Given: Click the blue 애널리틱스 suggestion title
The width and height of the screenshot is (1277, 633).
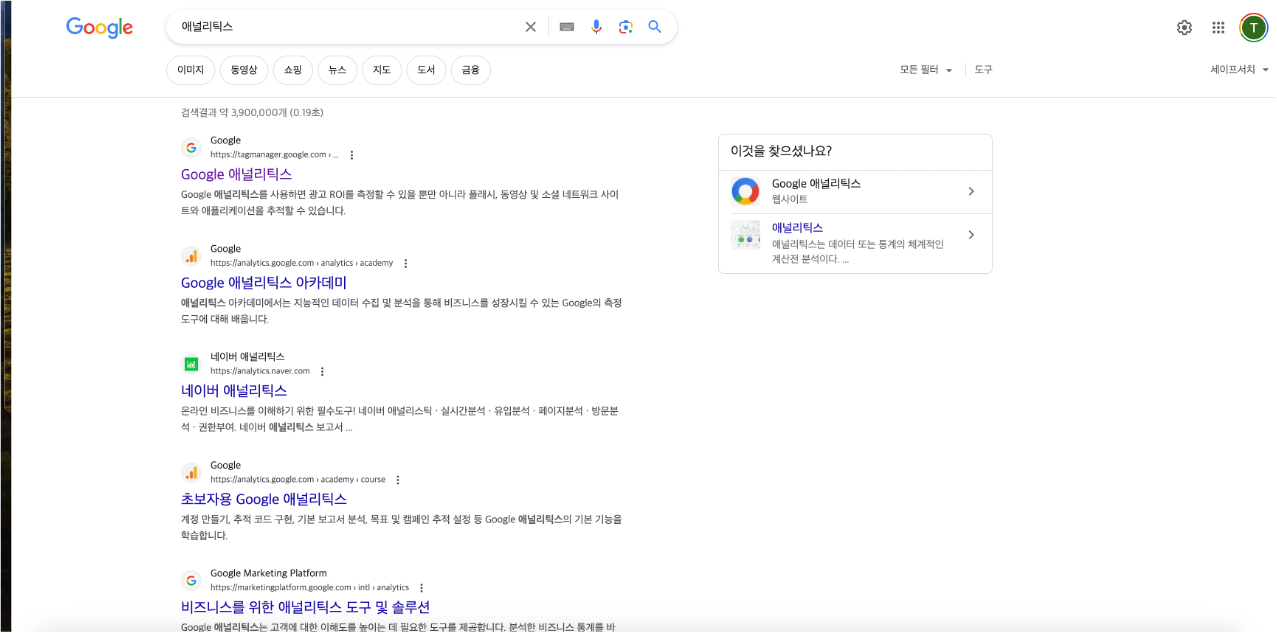Looking at the screenshot, I should tap(797, 228).
